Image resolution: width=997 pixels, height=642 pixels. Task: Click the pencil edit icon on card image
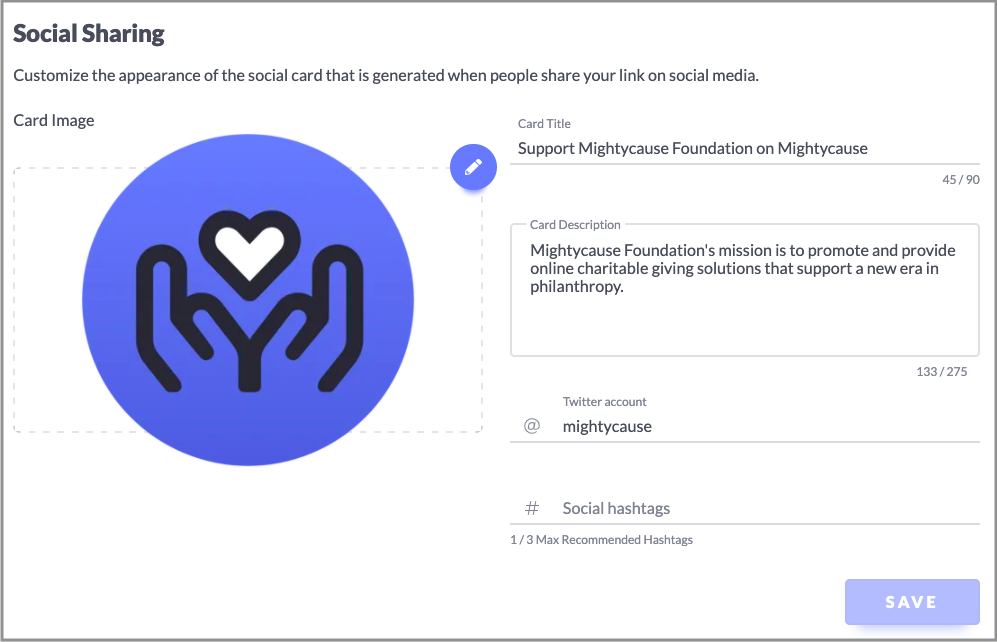tap(473, 167)
